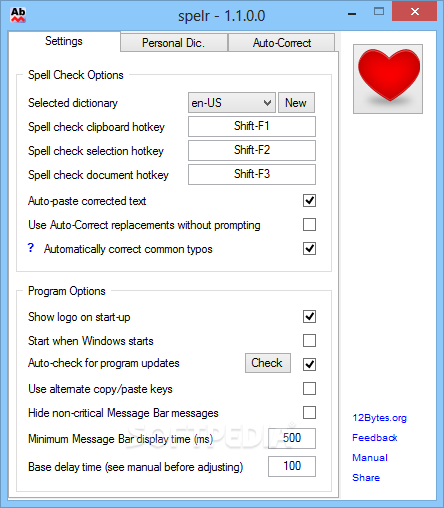This screenshot has width=444, height=508.
Task: Click the Shift-F2 selection hotkey field
Action: tap(252, 150)
